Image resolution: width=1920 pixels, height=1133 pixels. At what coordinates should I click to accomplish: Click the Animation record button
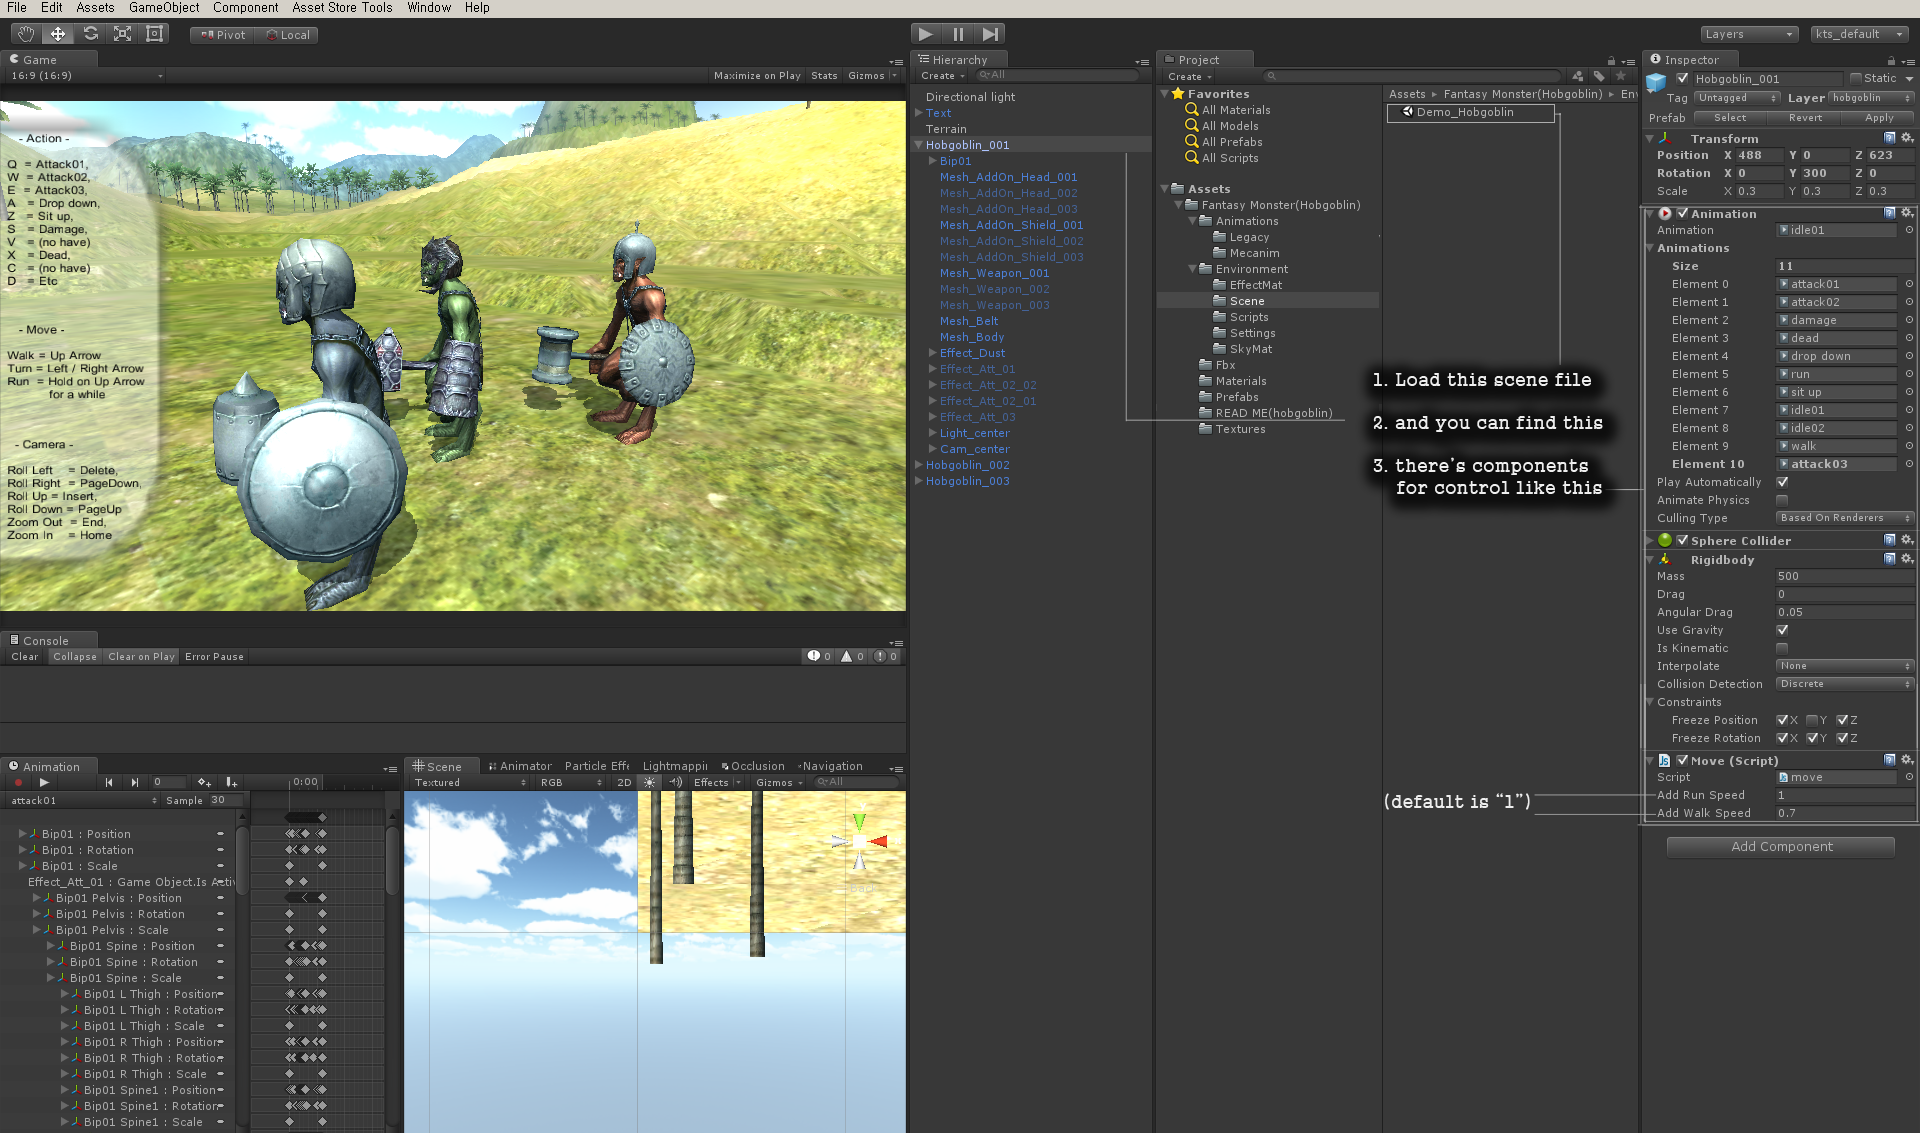(x=18, y=783)
